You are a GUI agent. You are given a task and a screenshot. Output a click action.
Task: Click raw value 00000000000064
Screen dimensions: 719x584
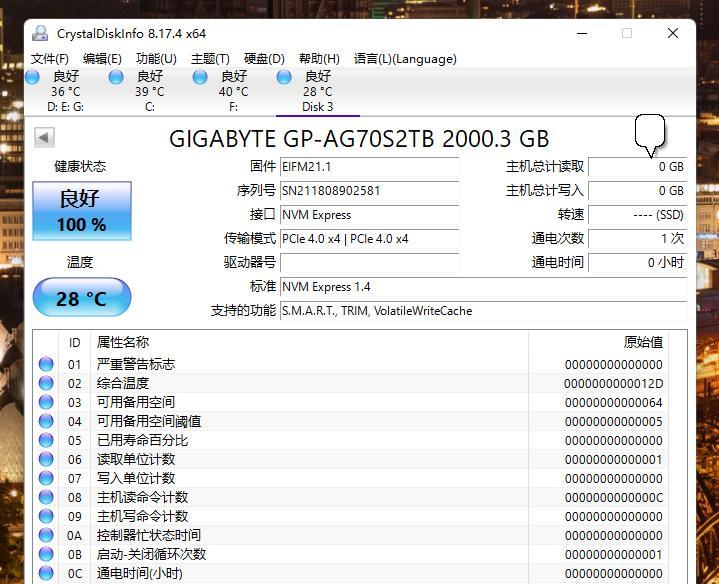[614, 402]
